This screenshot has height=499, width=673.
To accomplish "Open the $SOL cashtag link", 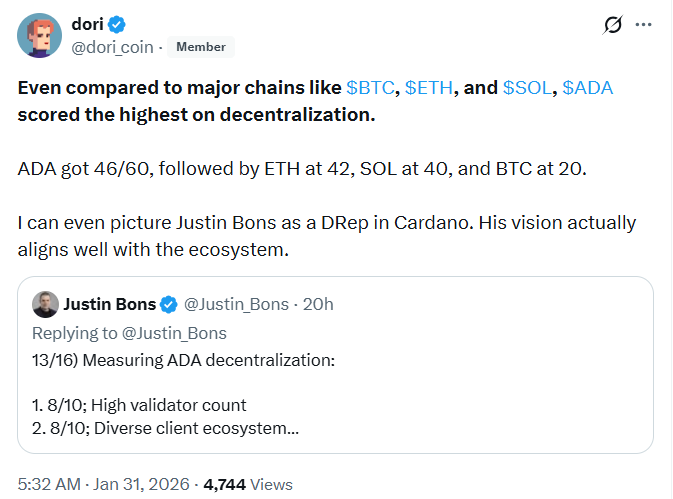I will coord(527,88).
